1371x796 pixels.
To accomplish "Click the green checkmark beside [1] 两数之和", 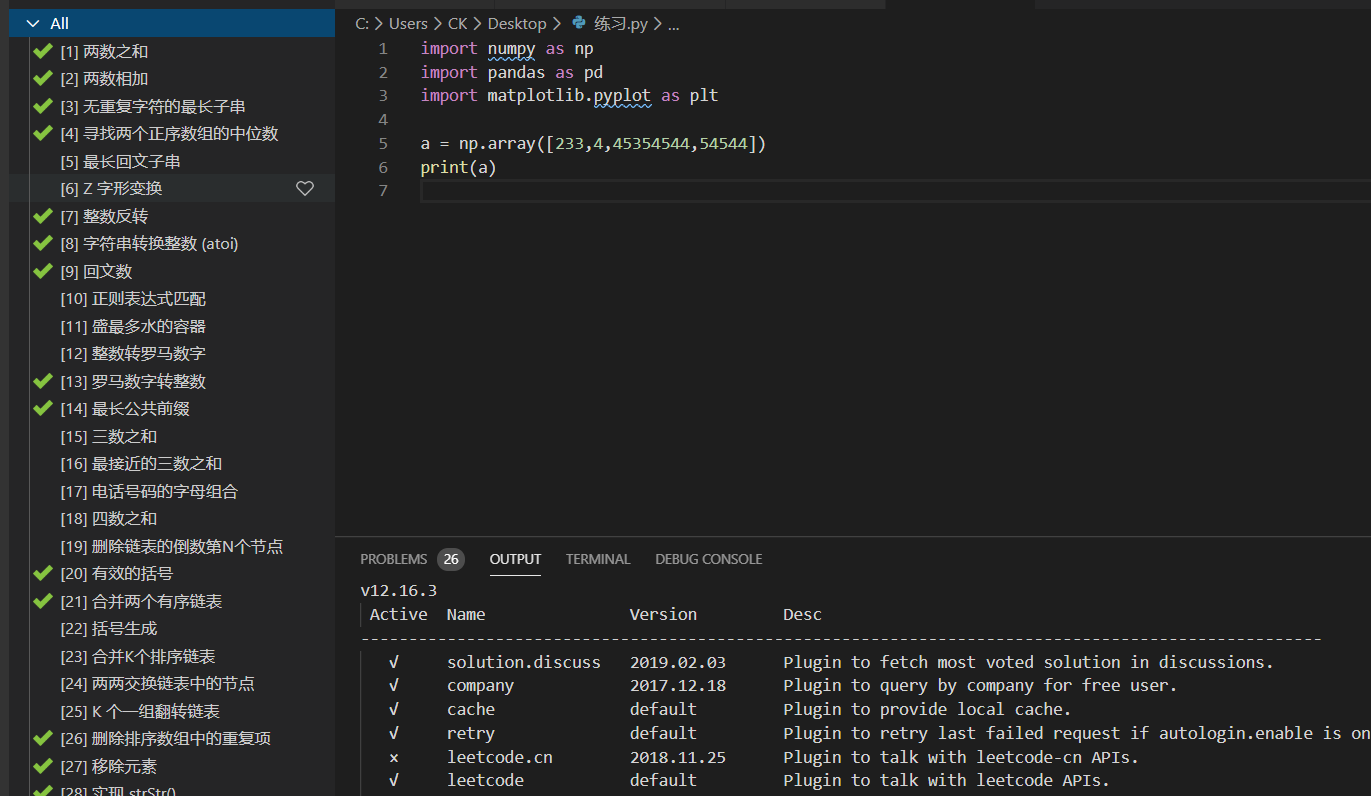I will click(43, 50).
